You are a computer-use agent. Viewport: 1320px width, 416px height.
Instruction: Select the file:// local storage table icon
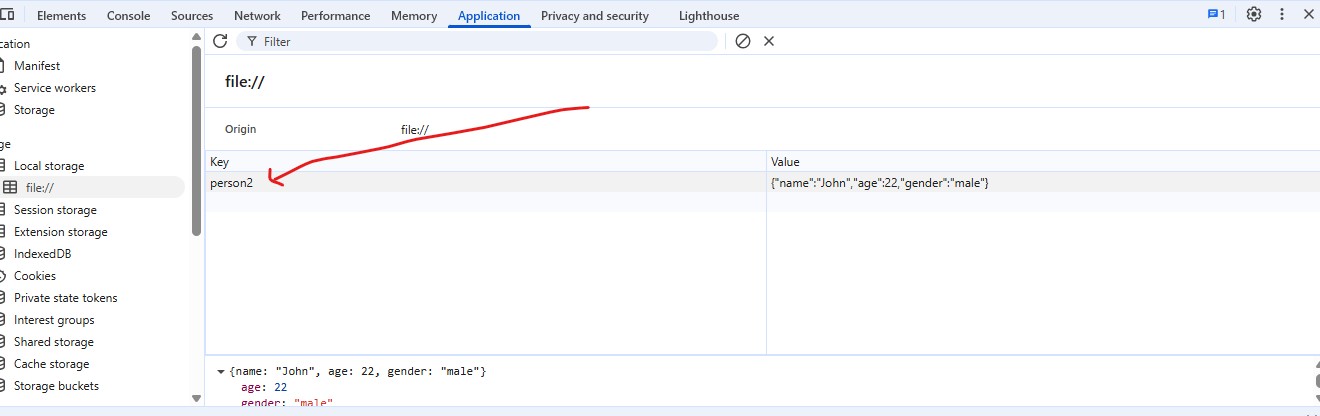tap(10, 188)
